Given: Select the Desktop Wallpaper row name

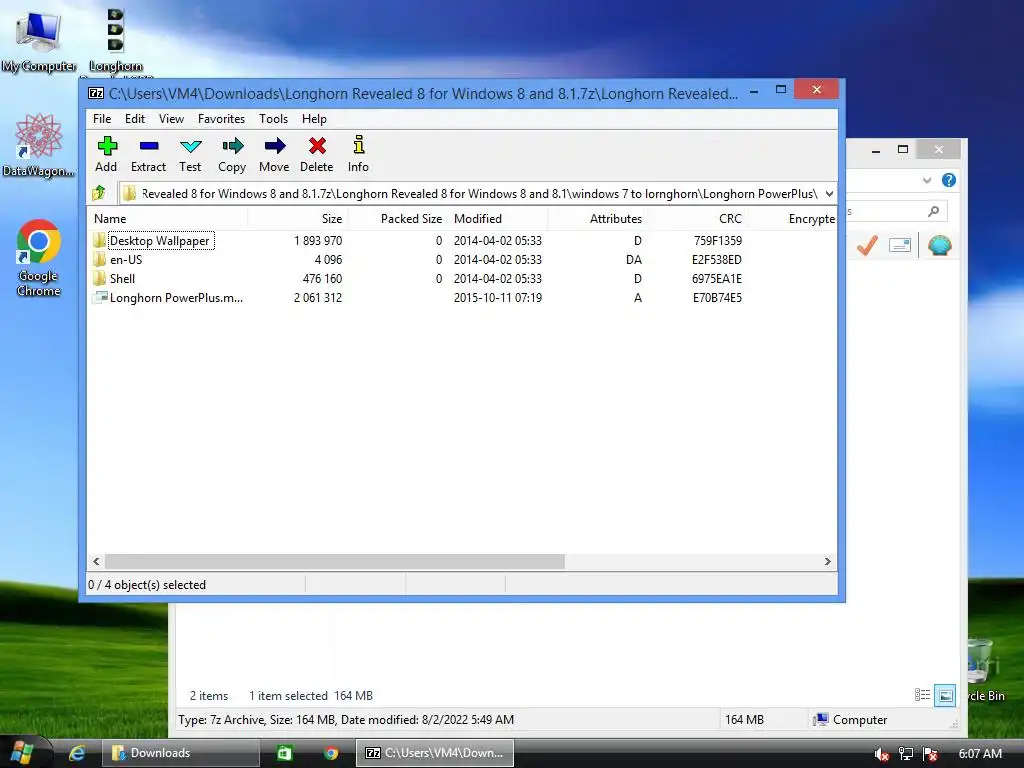Looking at the screenshot, I should 159,240.
